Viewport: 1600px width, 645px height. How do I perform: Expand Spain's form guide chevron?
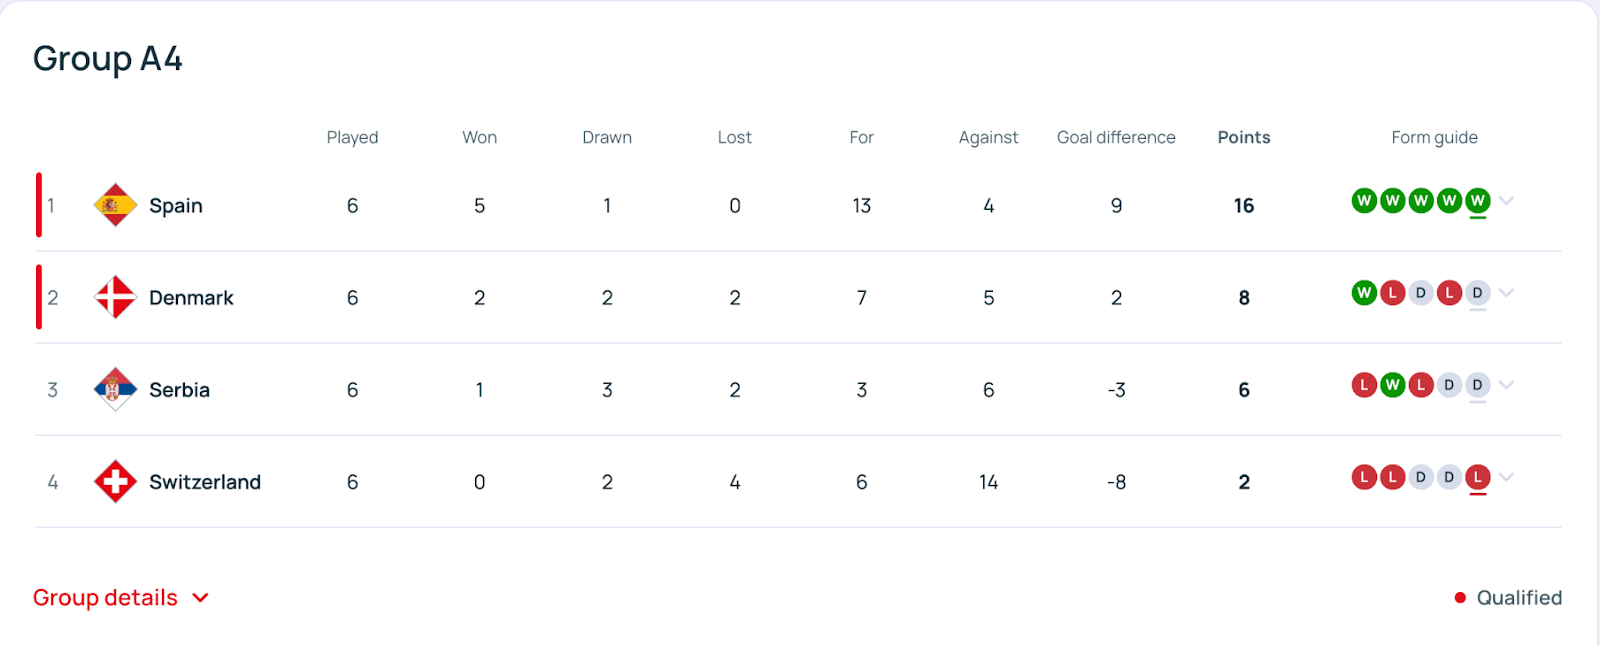pyautogui.click(x=1507, y=201)
